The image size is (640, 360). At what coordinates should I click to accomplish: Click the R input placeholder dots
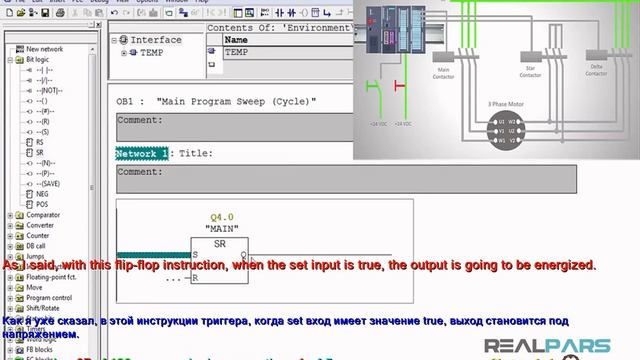coord(173,279)
